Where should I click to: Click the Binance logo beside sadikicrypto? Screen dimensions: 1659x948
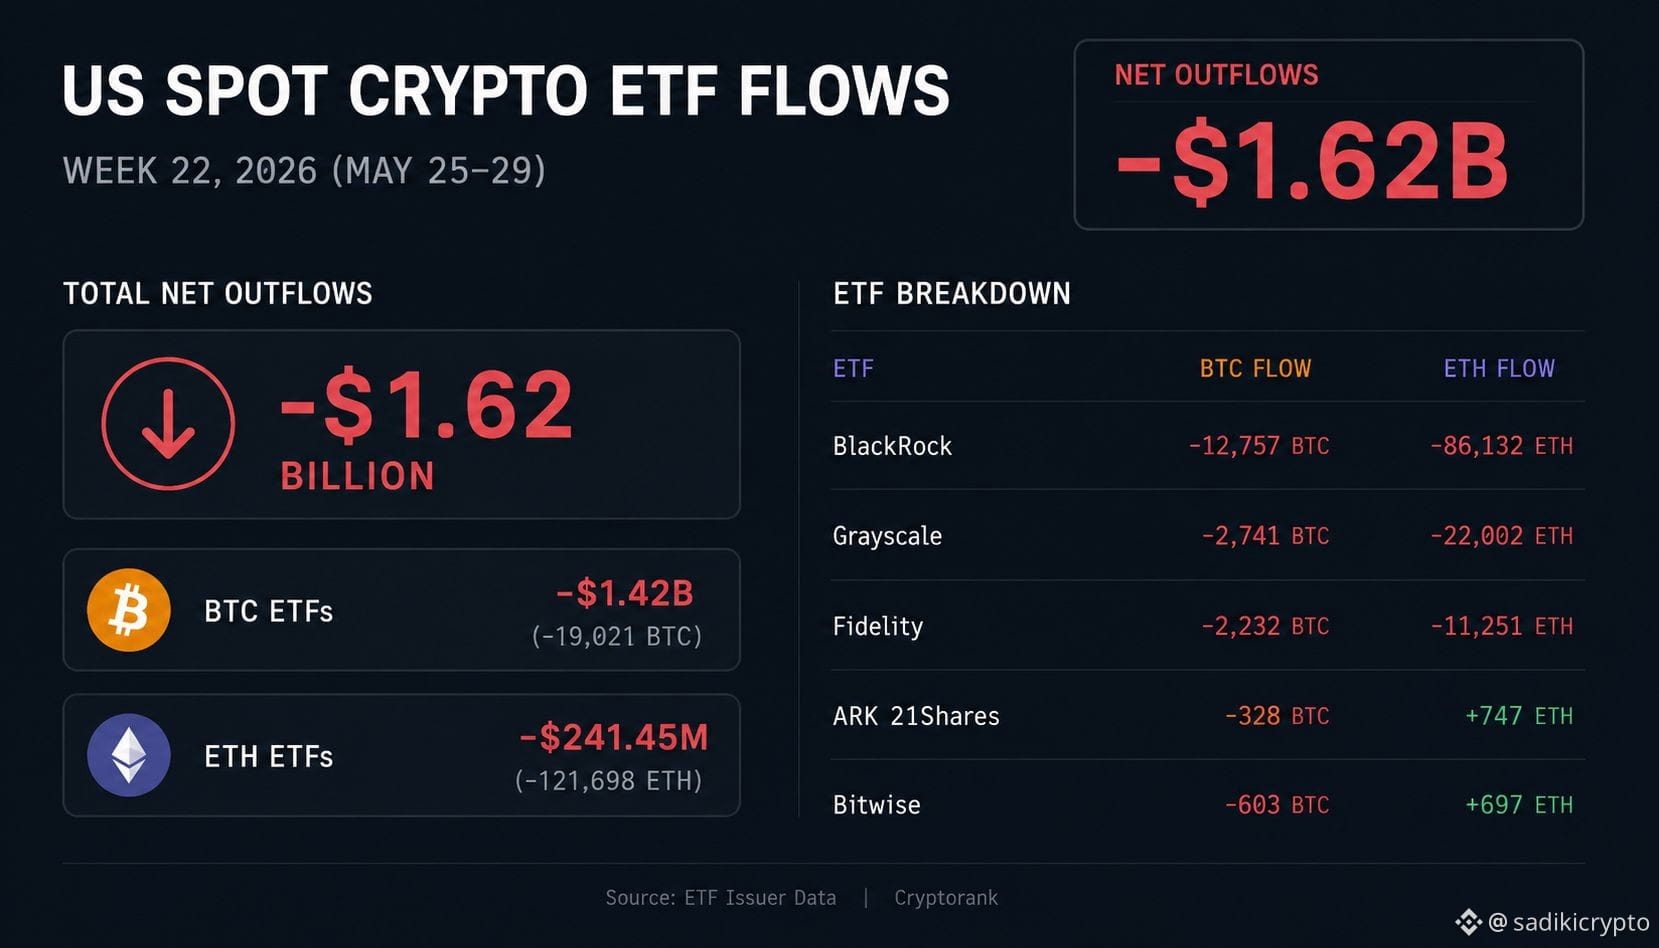click(1468, 922)
